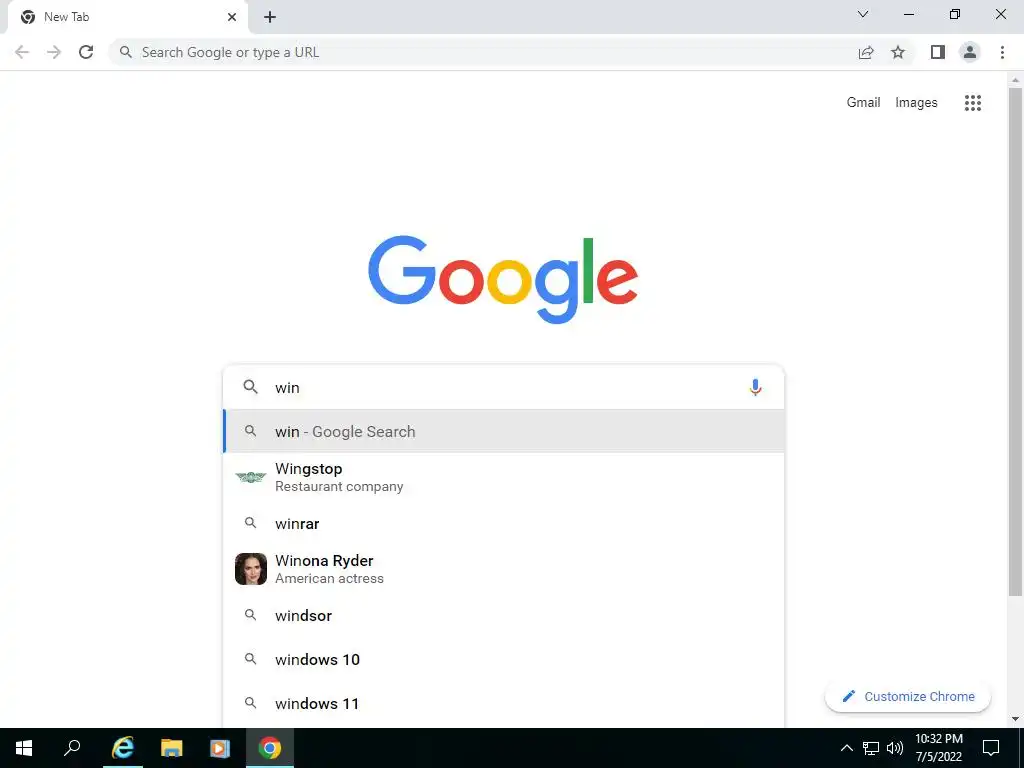Image resolution: width=1024 pixels, height=768 pixels.
Task: Click the Chrome taskbar icon
Action: 270,748
